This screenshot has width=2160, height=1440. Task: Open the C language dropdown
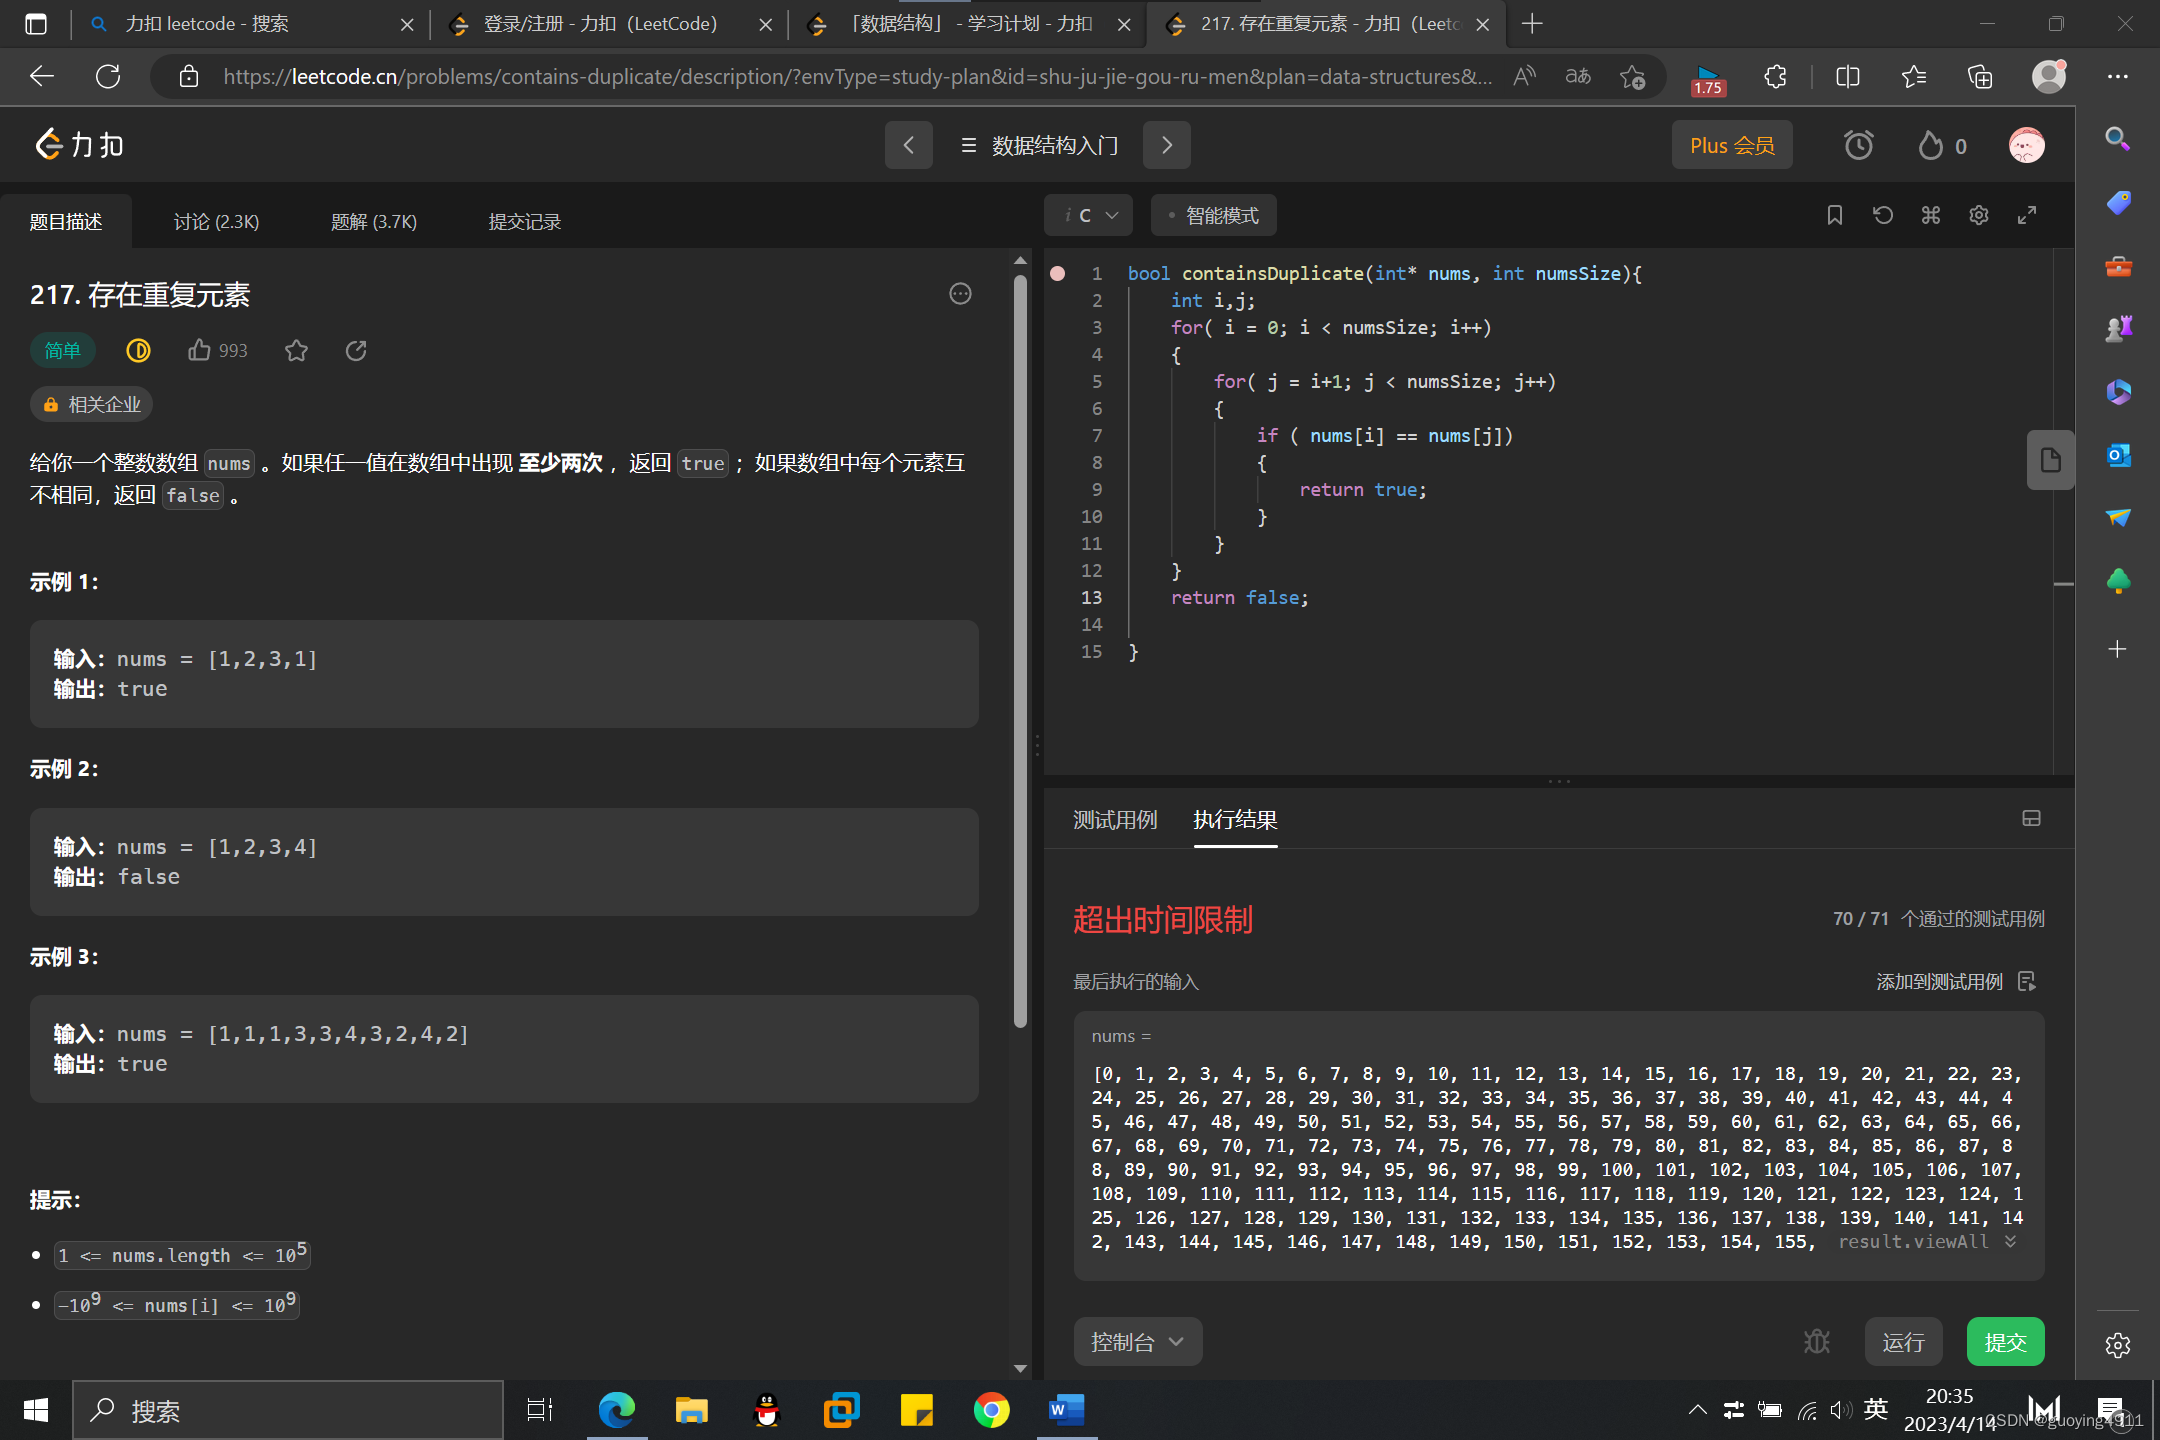coord(1089,215)
